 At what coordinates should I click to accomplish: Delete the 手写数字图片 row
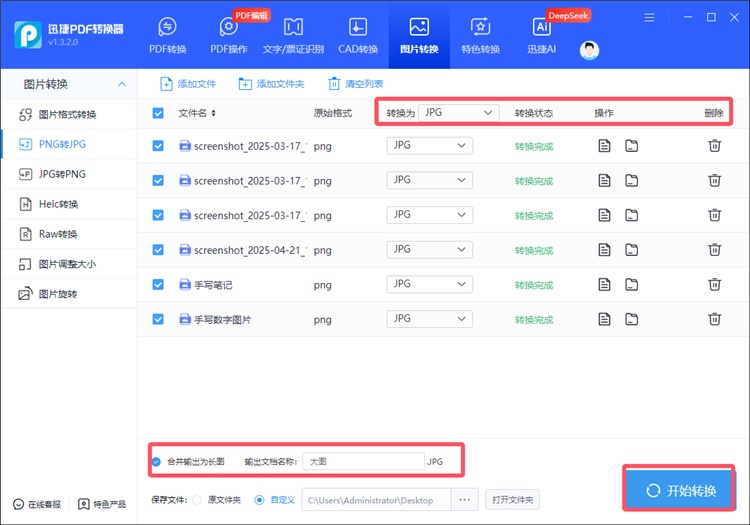715,319
